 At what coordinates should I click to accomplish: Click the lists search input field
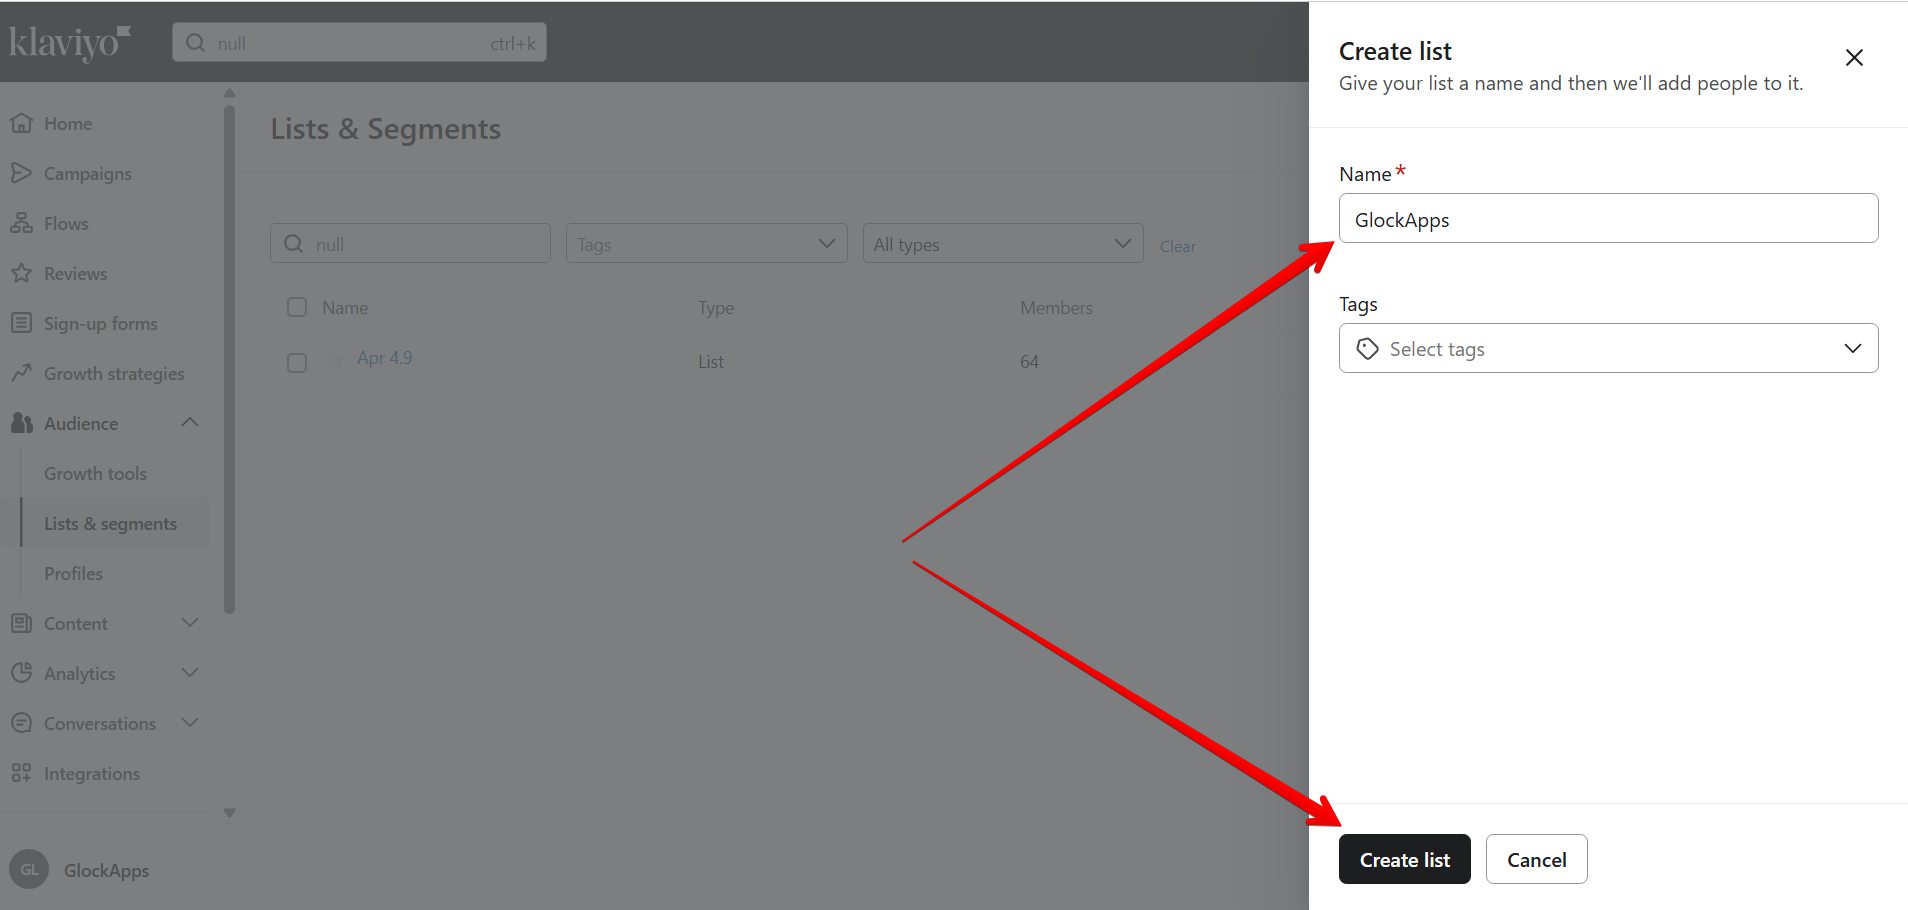click(410, 243)
